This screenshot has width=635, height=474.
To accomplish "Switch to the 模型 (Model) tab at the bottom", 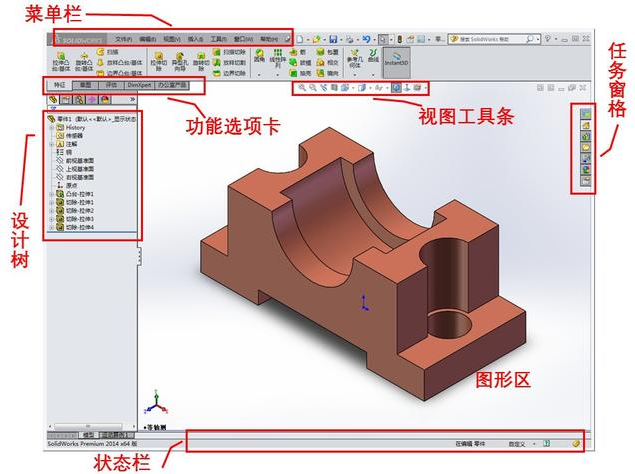I will click(88, 435).
